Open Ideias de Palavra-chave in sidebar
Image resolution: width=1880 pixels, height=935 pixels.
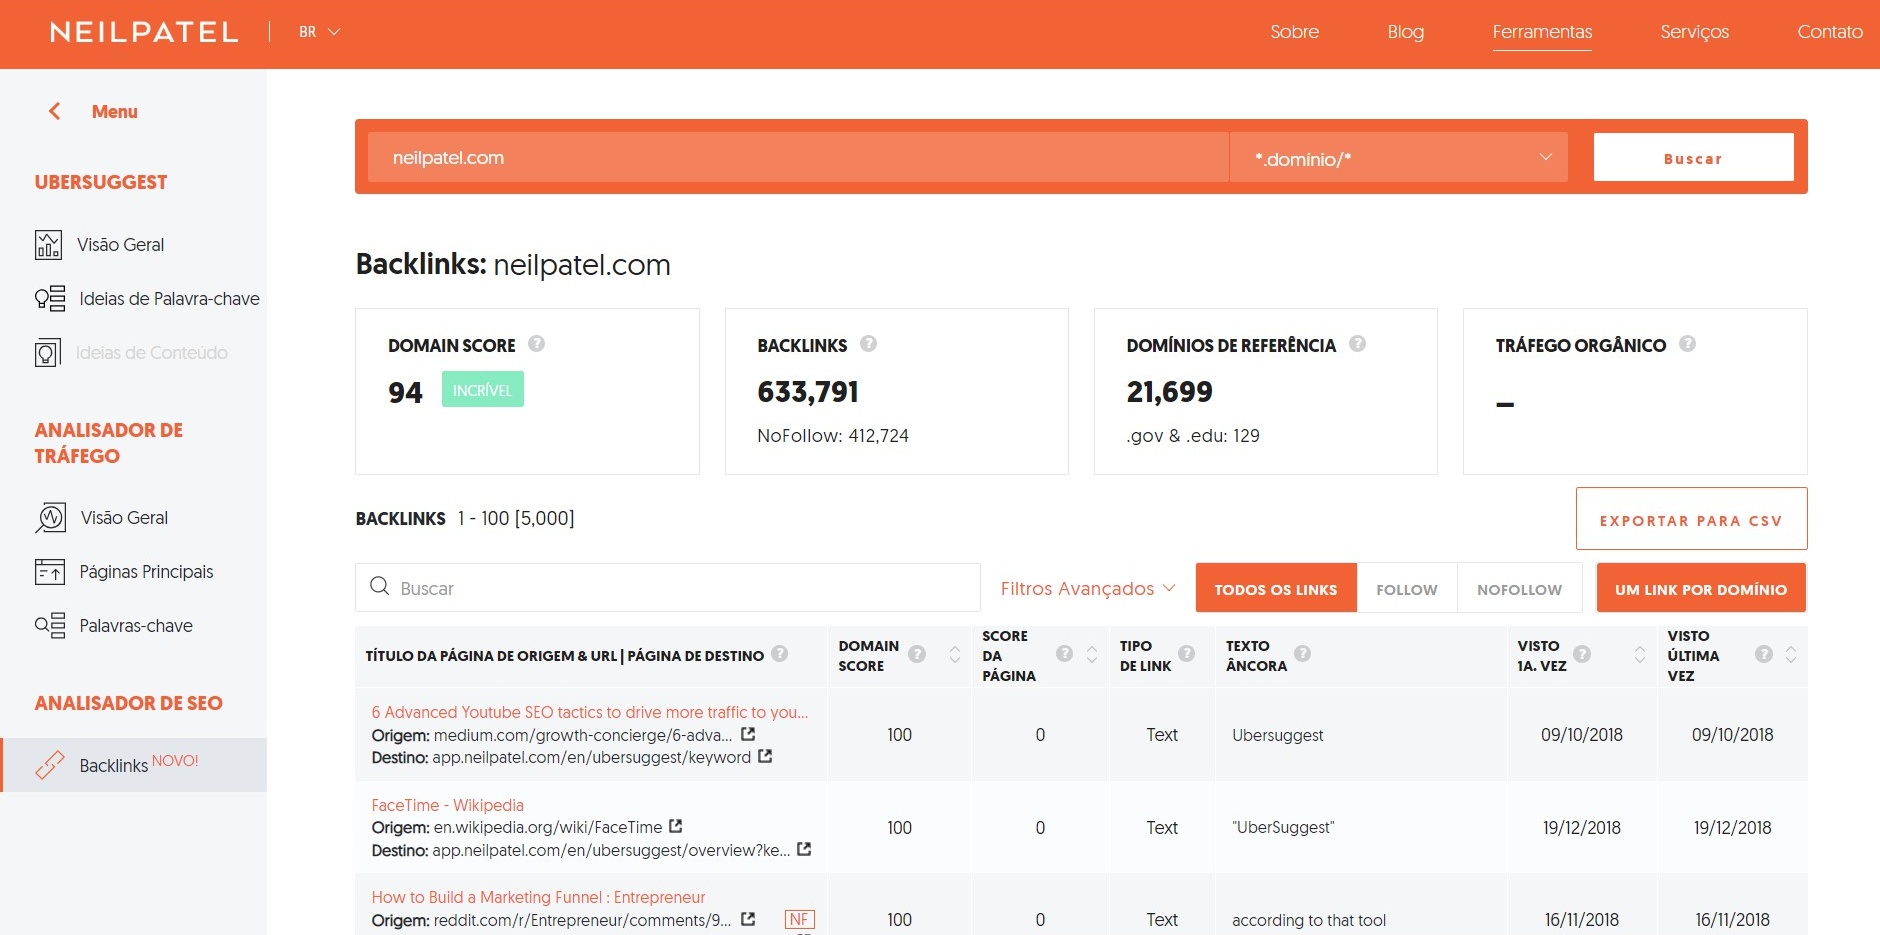tap(169, 299)
